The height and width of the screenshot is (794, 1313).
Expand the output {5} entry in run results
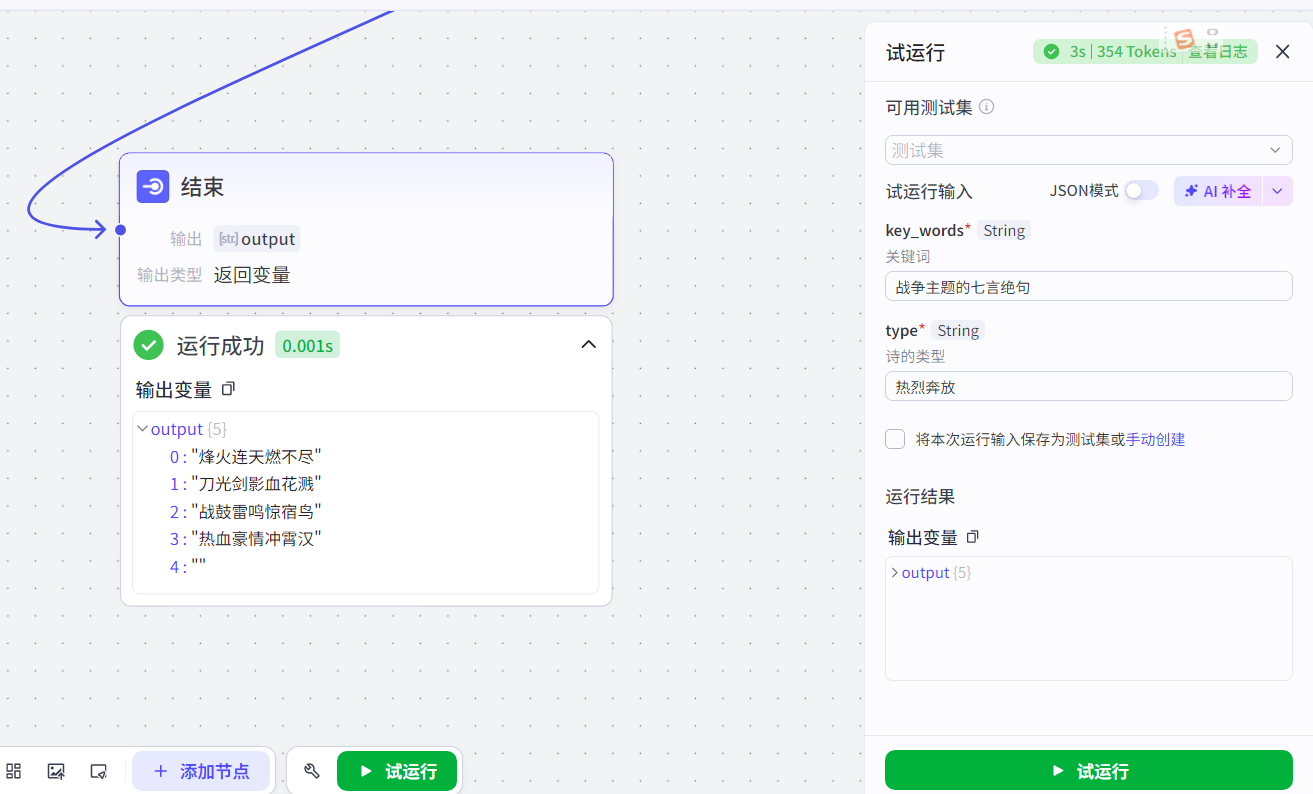(x=894, y=573)
